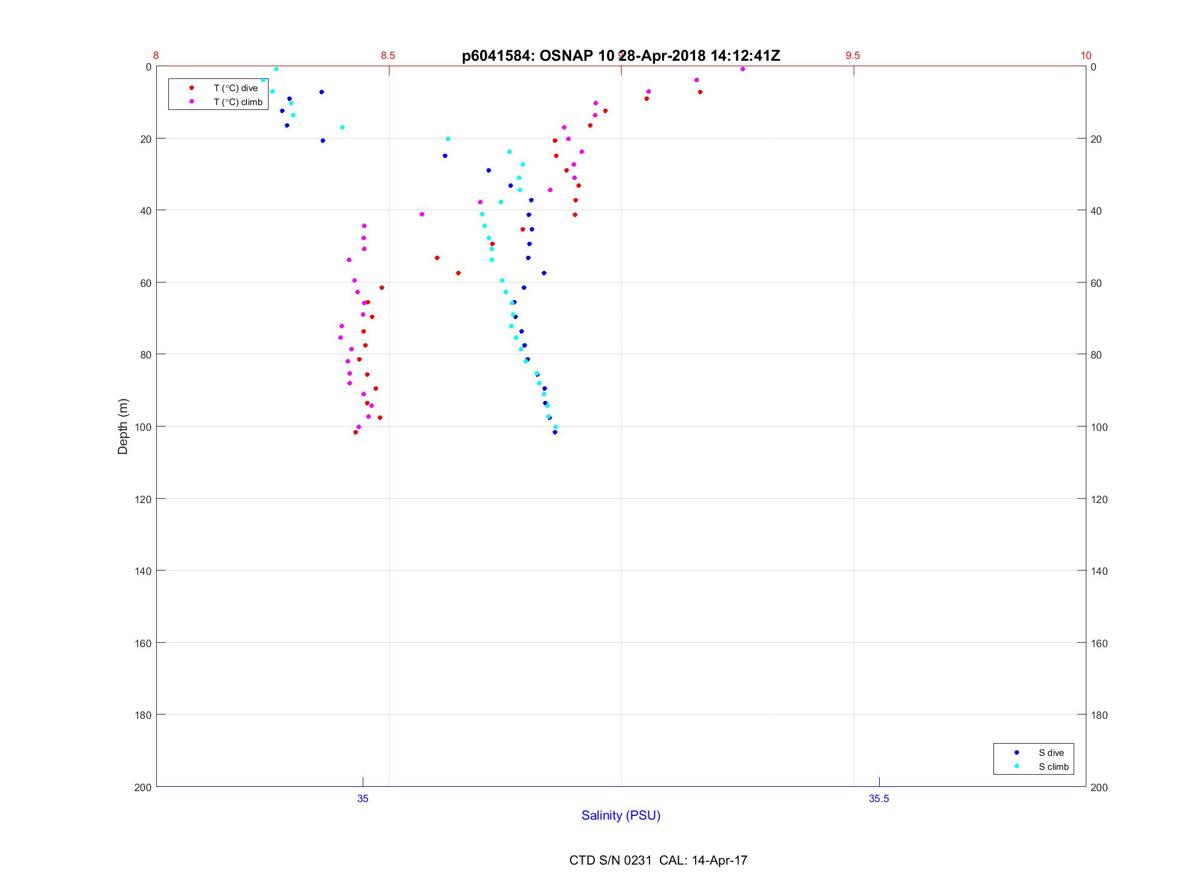Select the CTD S/N 0231 calibration footer

click(658, 859)
